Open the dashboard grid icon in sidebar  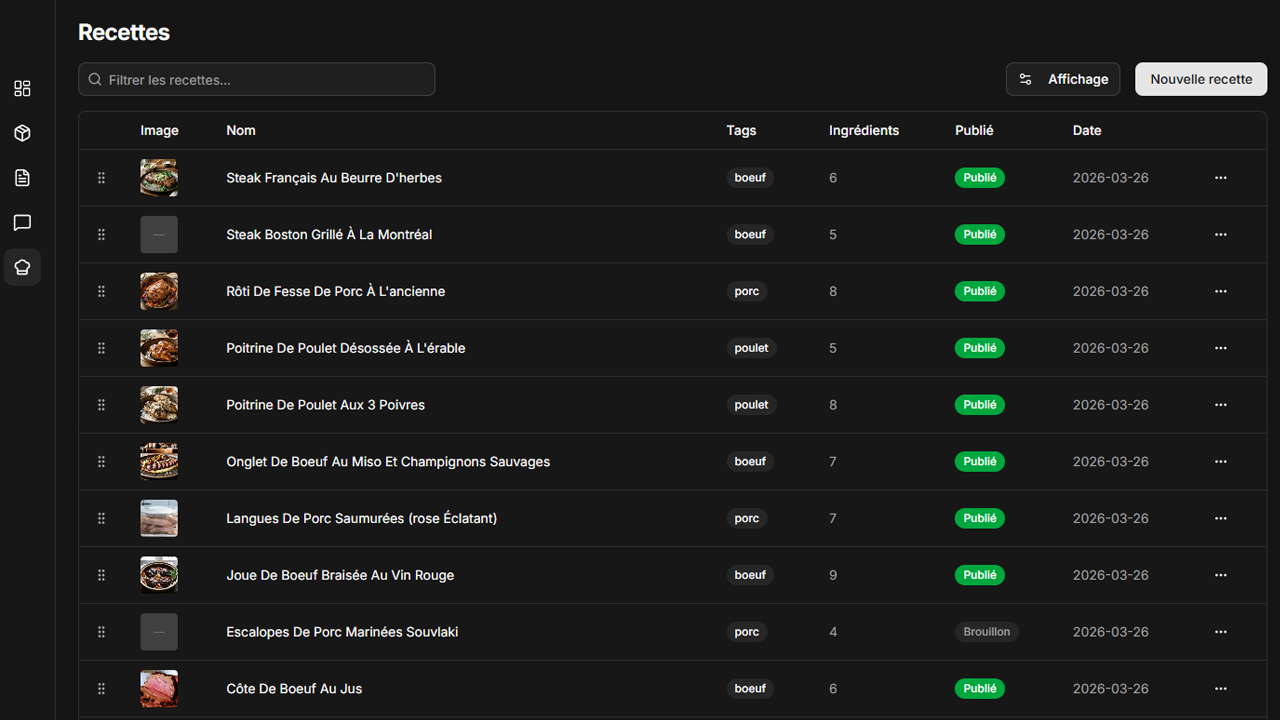tap(22, 89)
